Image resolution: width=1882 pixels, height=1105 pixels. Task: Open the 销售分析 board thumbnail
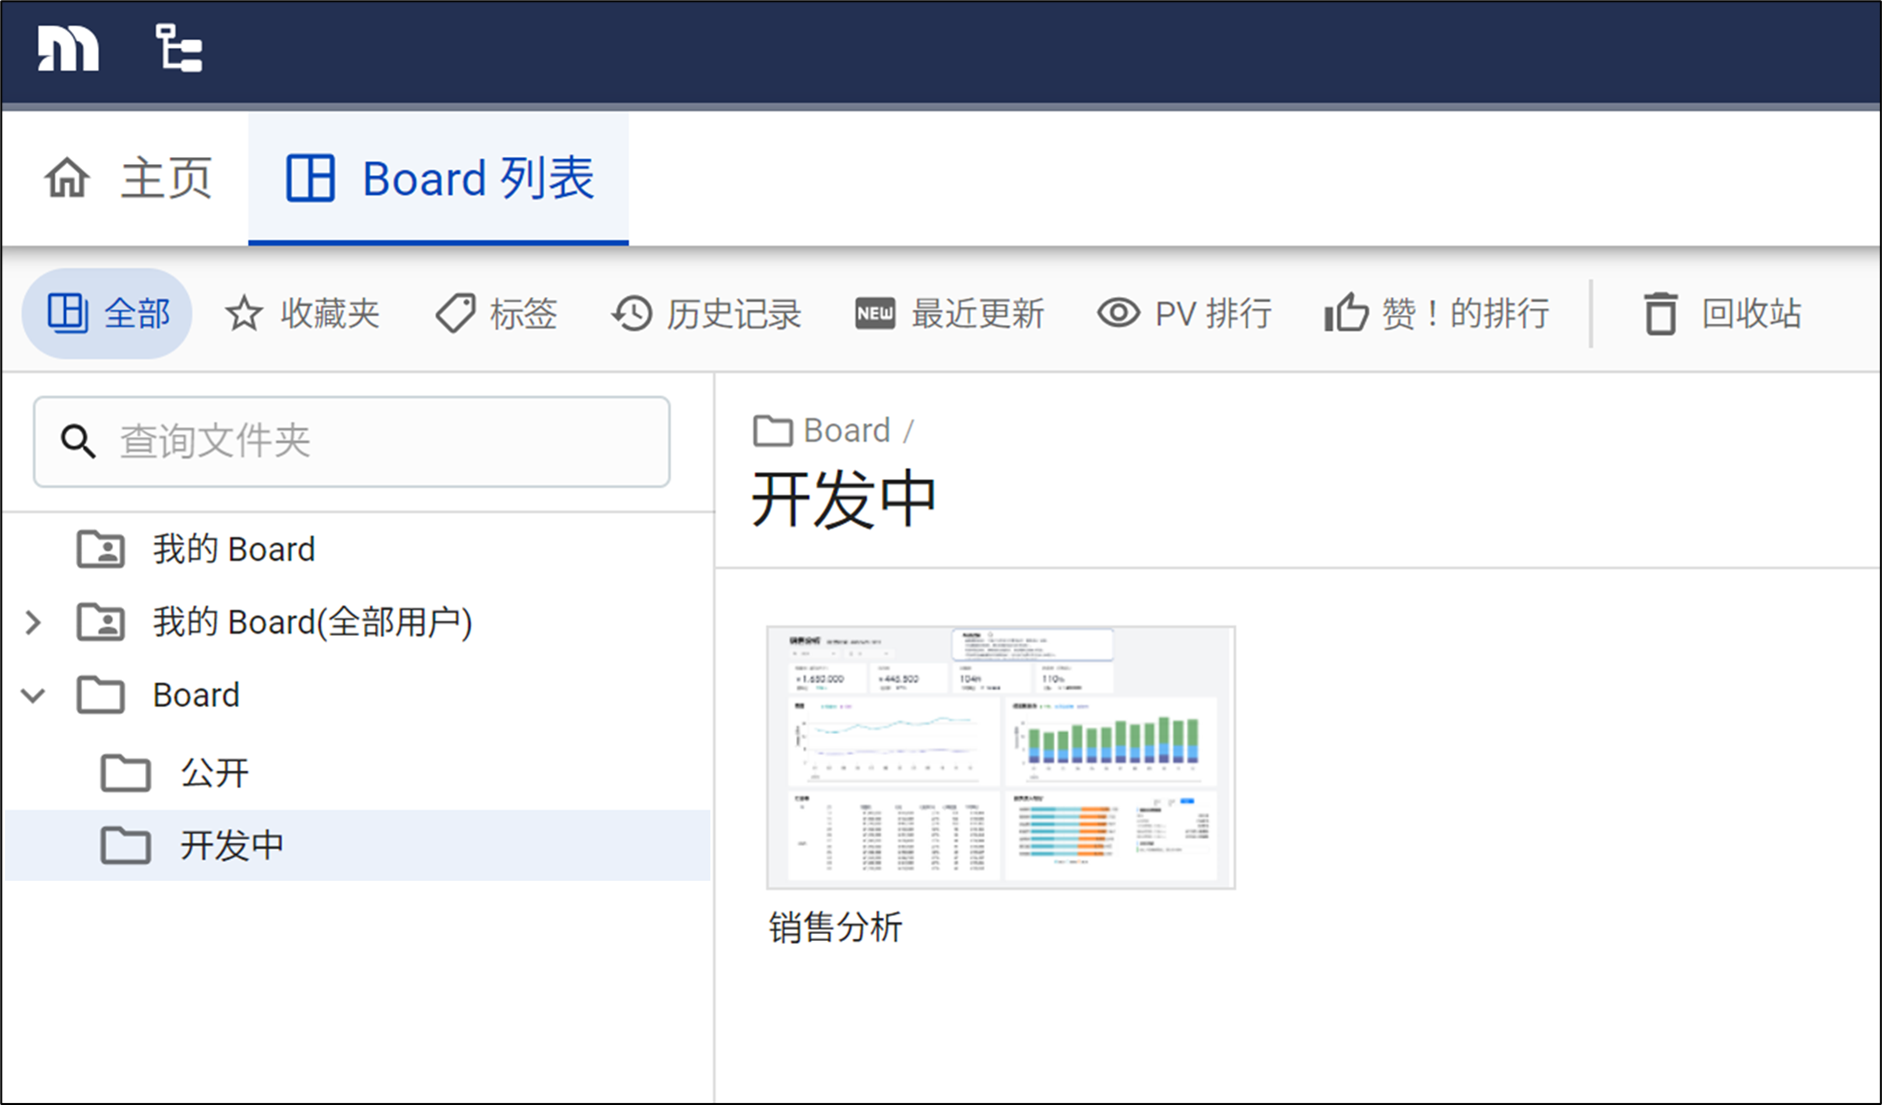pos(1000,757)
